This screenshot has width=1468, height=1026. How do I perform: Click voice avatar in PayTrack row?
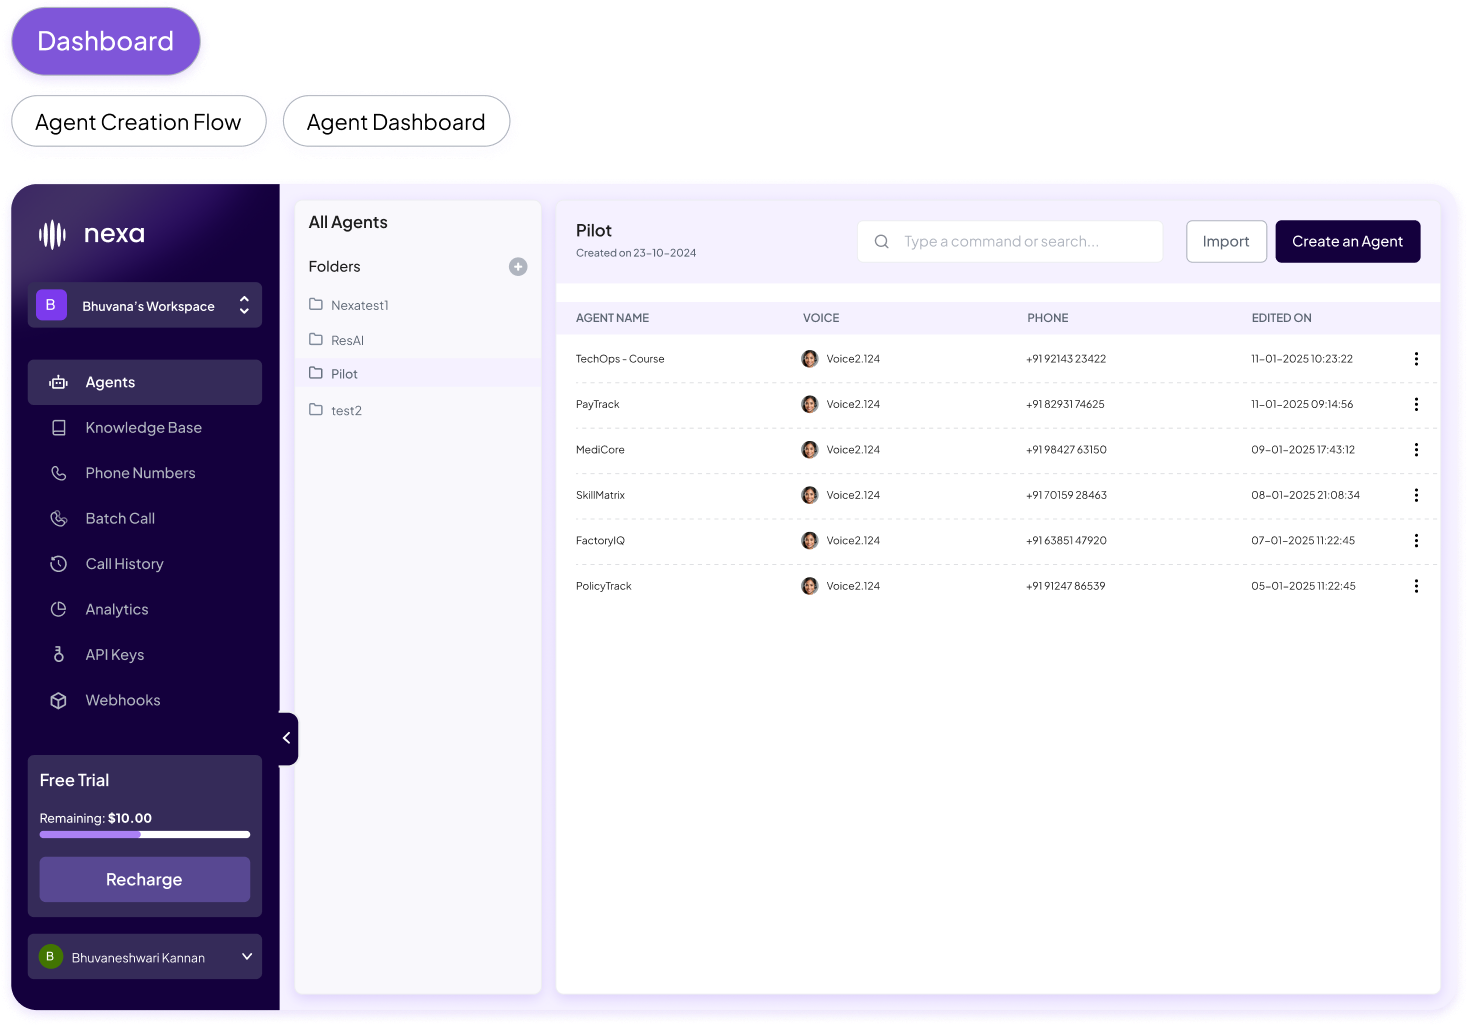810,404
